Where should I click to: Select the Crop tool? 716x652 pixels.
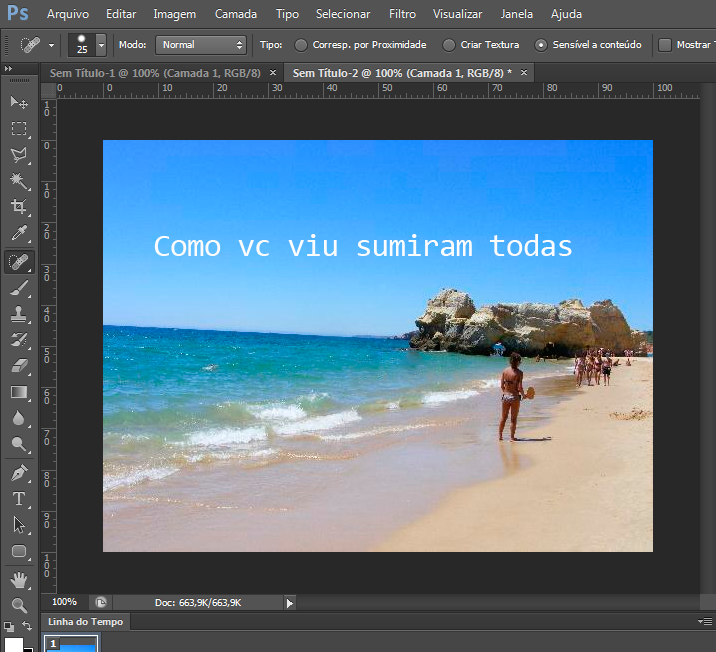19,206
